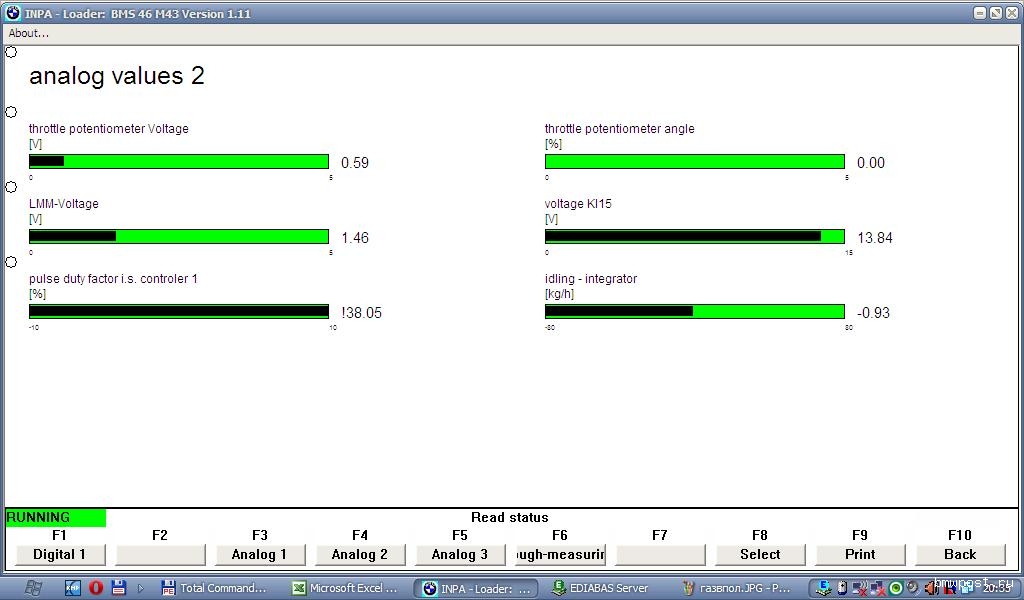Open Total Commander from the taskbar

216,588
